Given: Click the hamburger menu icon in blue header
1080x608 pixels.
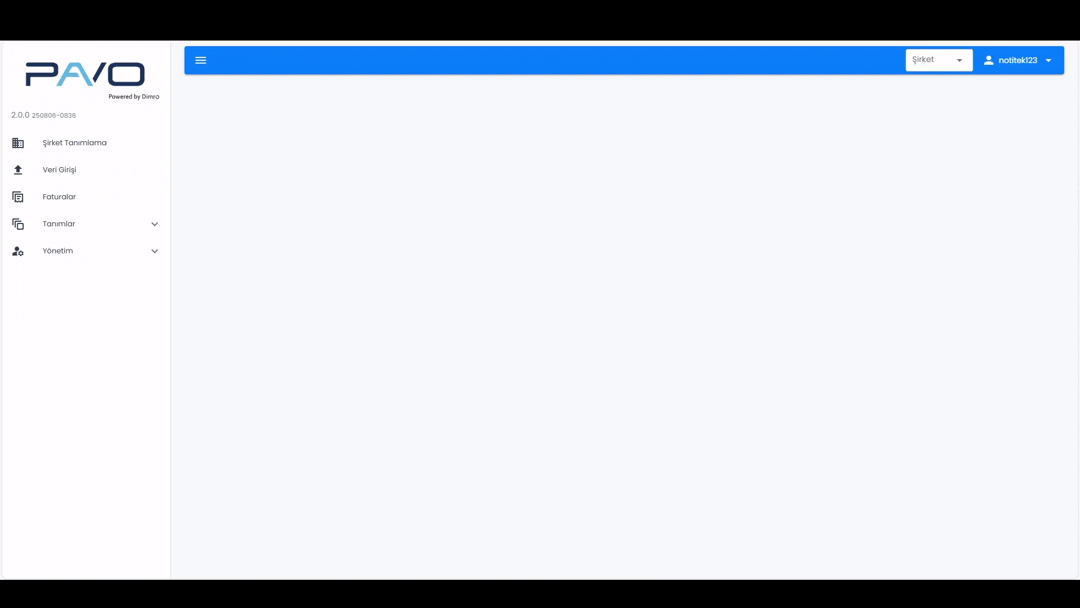Looking at the screenshot, I should [200, 60].
